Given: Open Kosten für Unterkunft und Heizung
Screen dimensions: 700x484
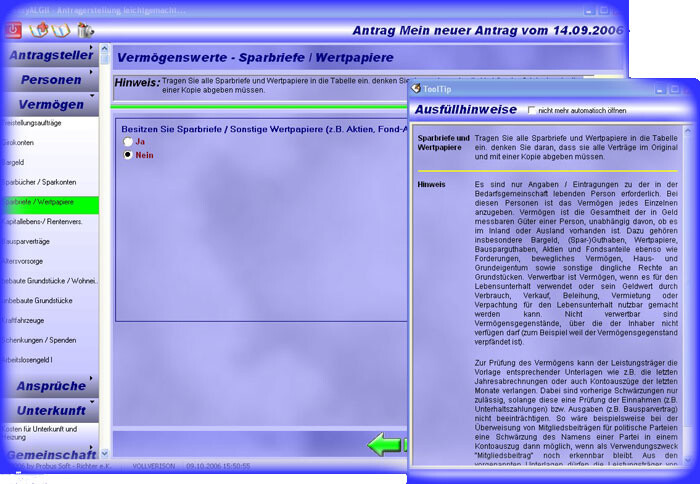Looking at the screenshot, I should [x=40, y=433].
